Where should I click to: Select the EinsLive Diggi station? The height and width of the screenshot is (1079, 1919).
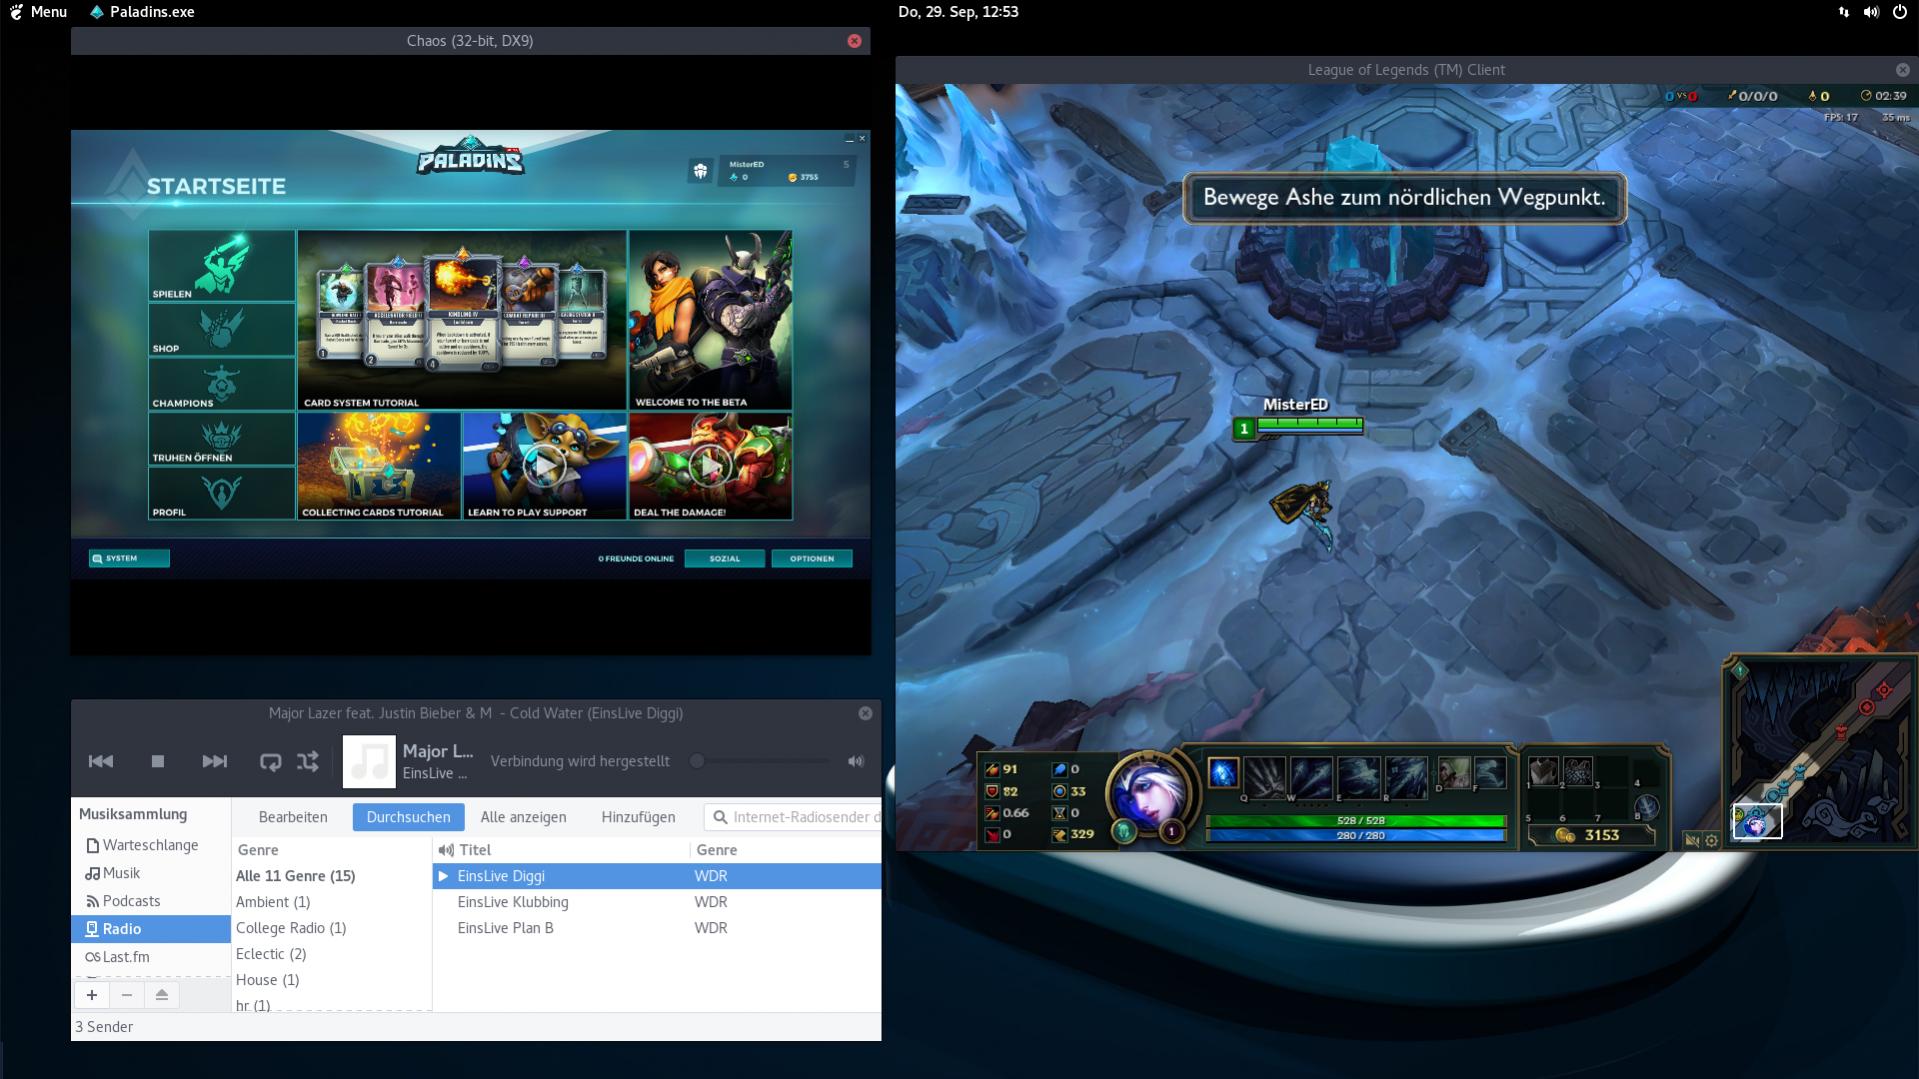tap(657, 876)
